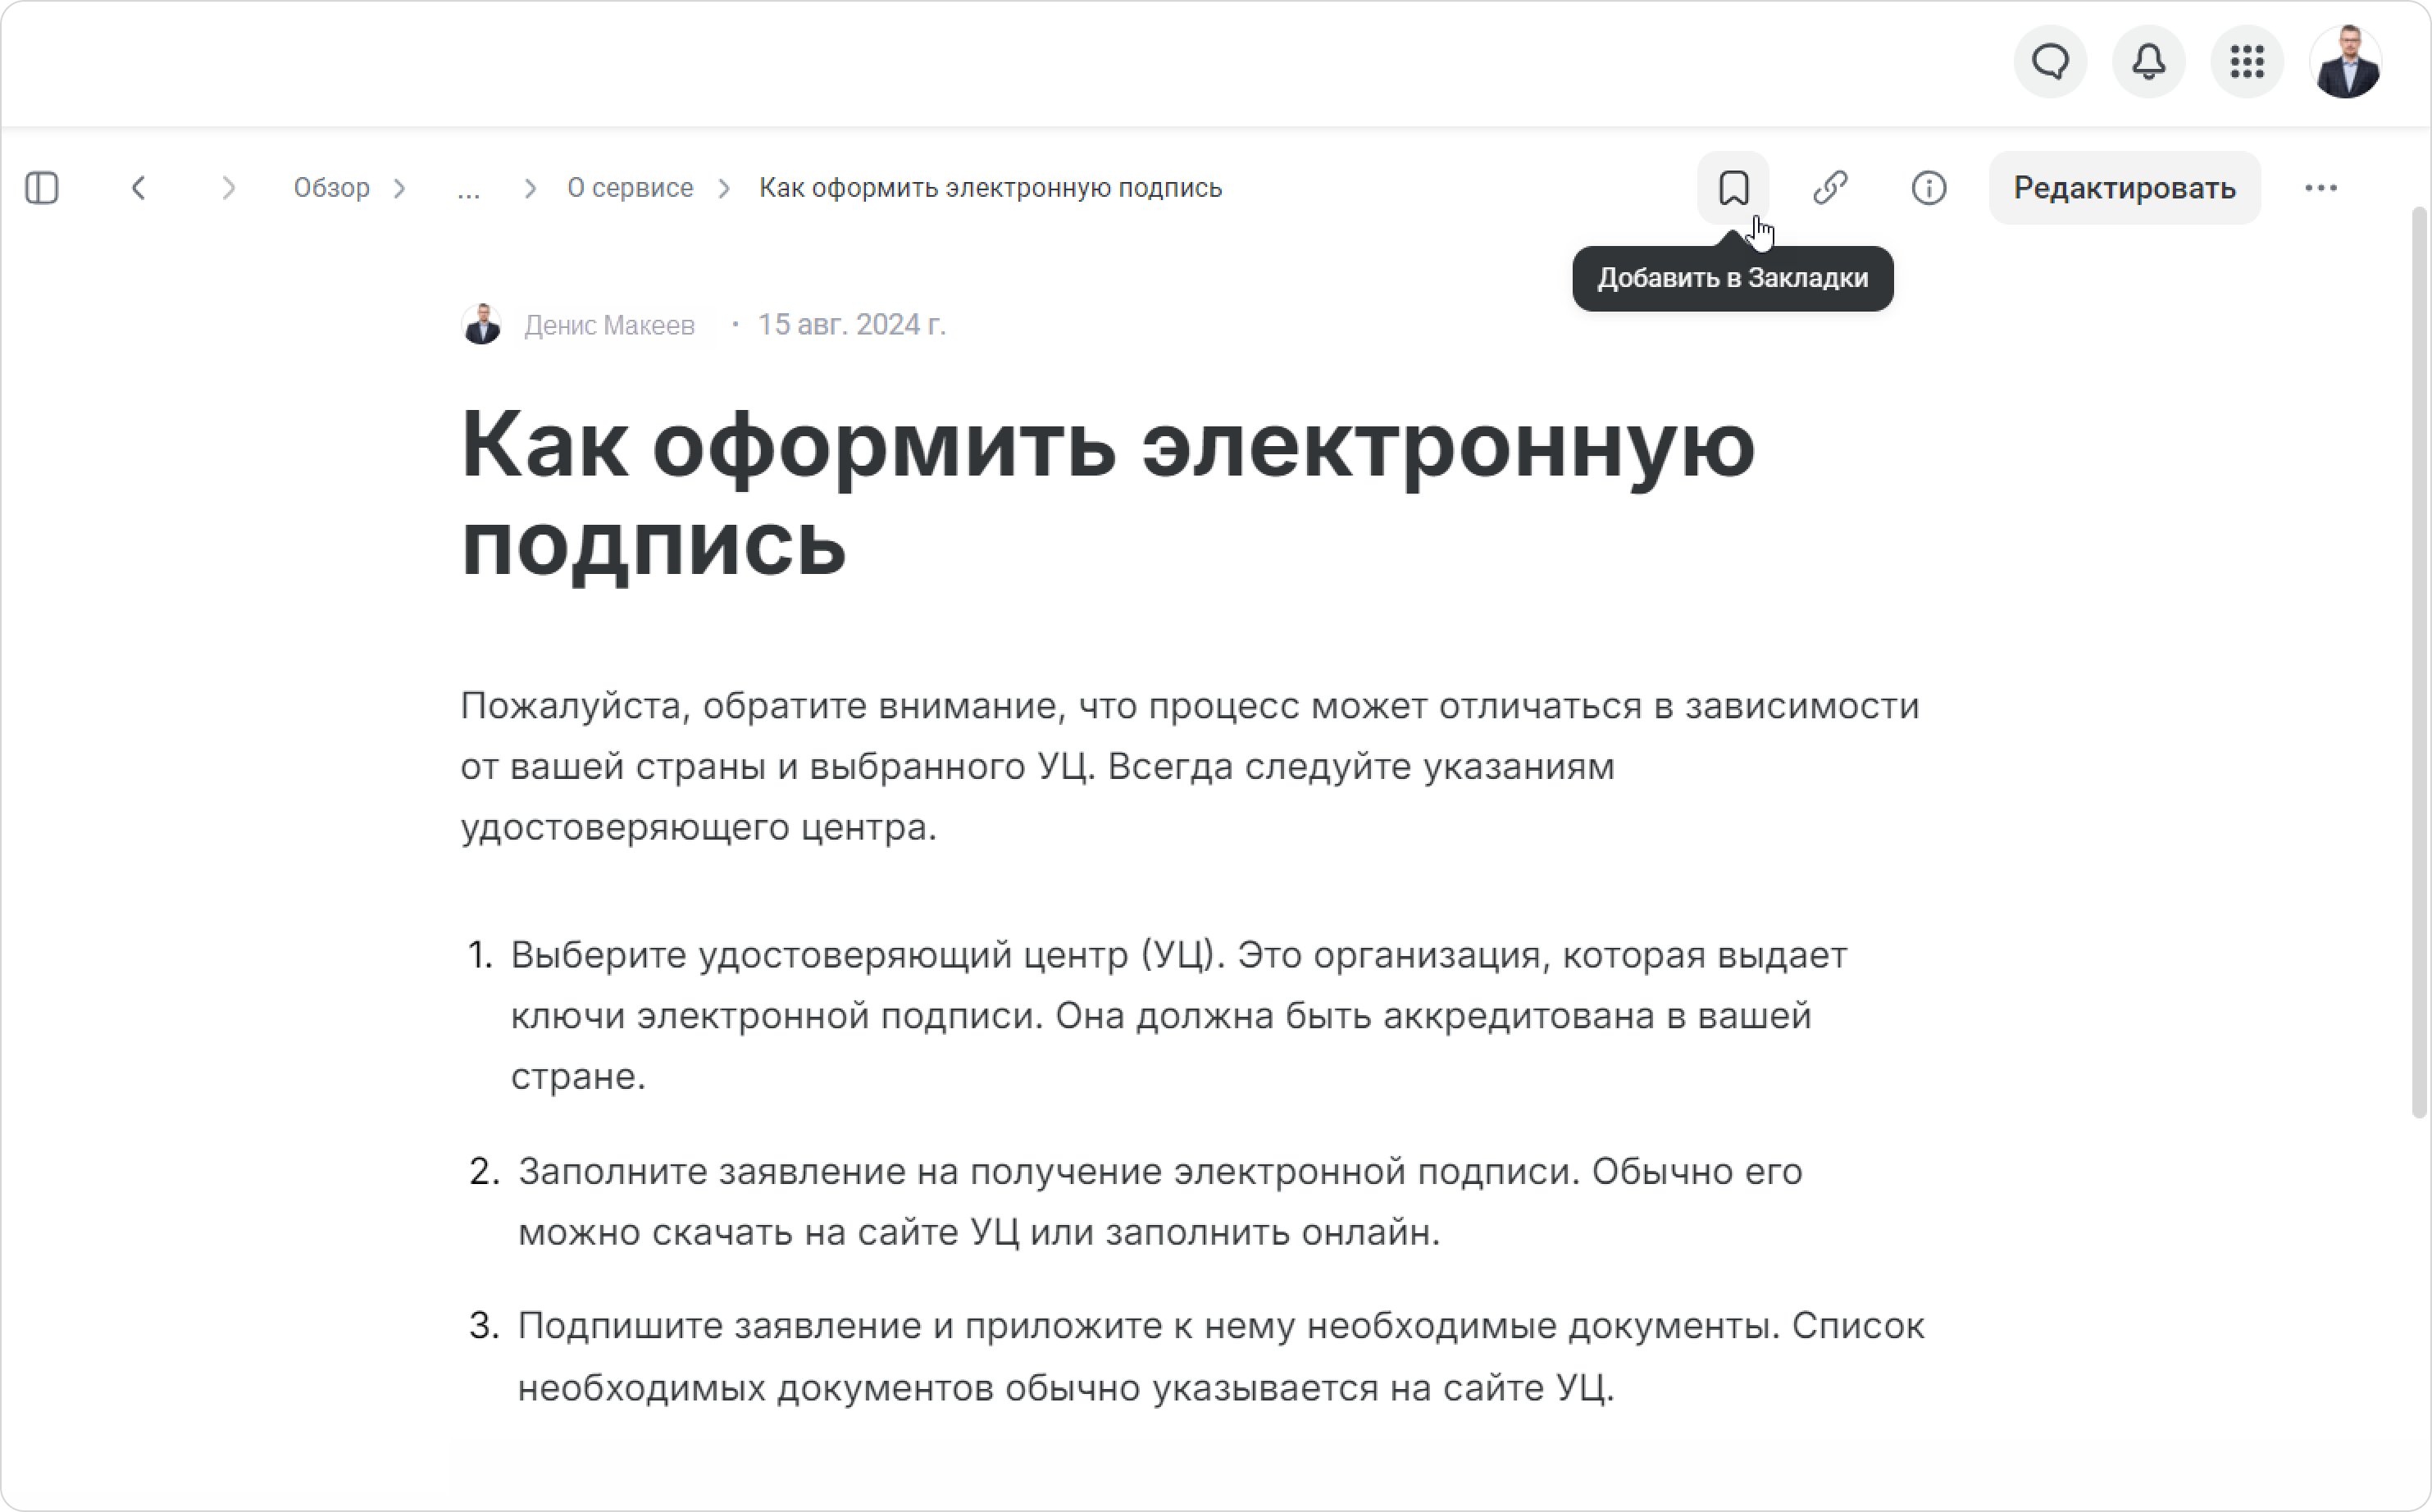
Task: Open the user profile avatar in the header
Action: point(2346,62)
